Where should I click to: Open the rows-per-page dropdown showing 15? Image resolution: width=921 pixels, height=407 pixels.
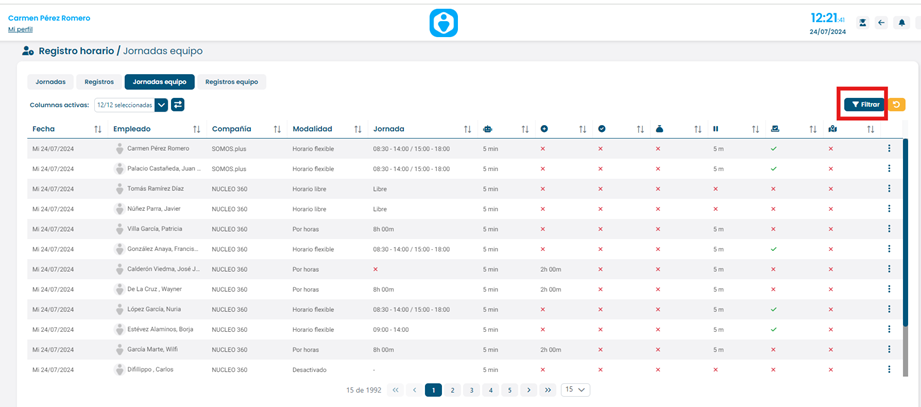[x=575, y=390]
